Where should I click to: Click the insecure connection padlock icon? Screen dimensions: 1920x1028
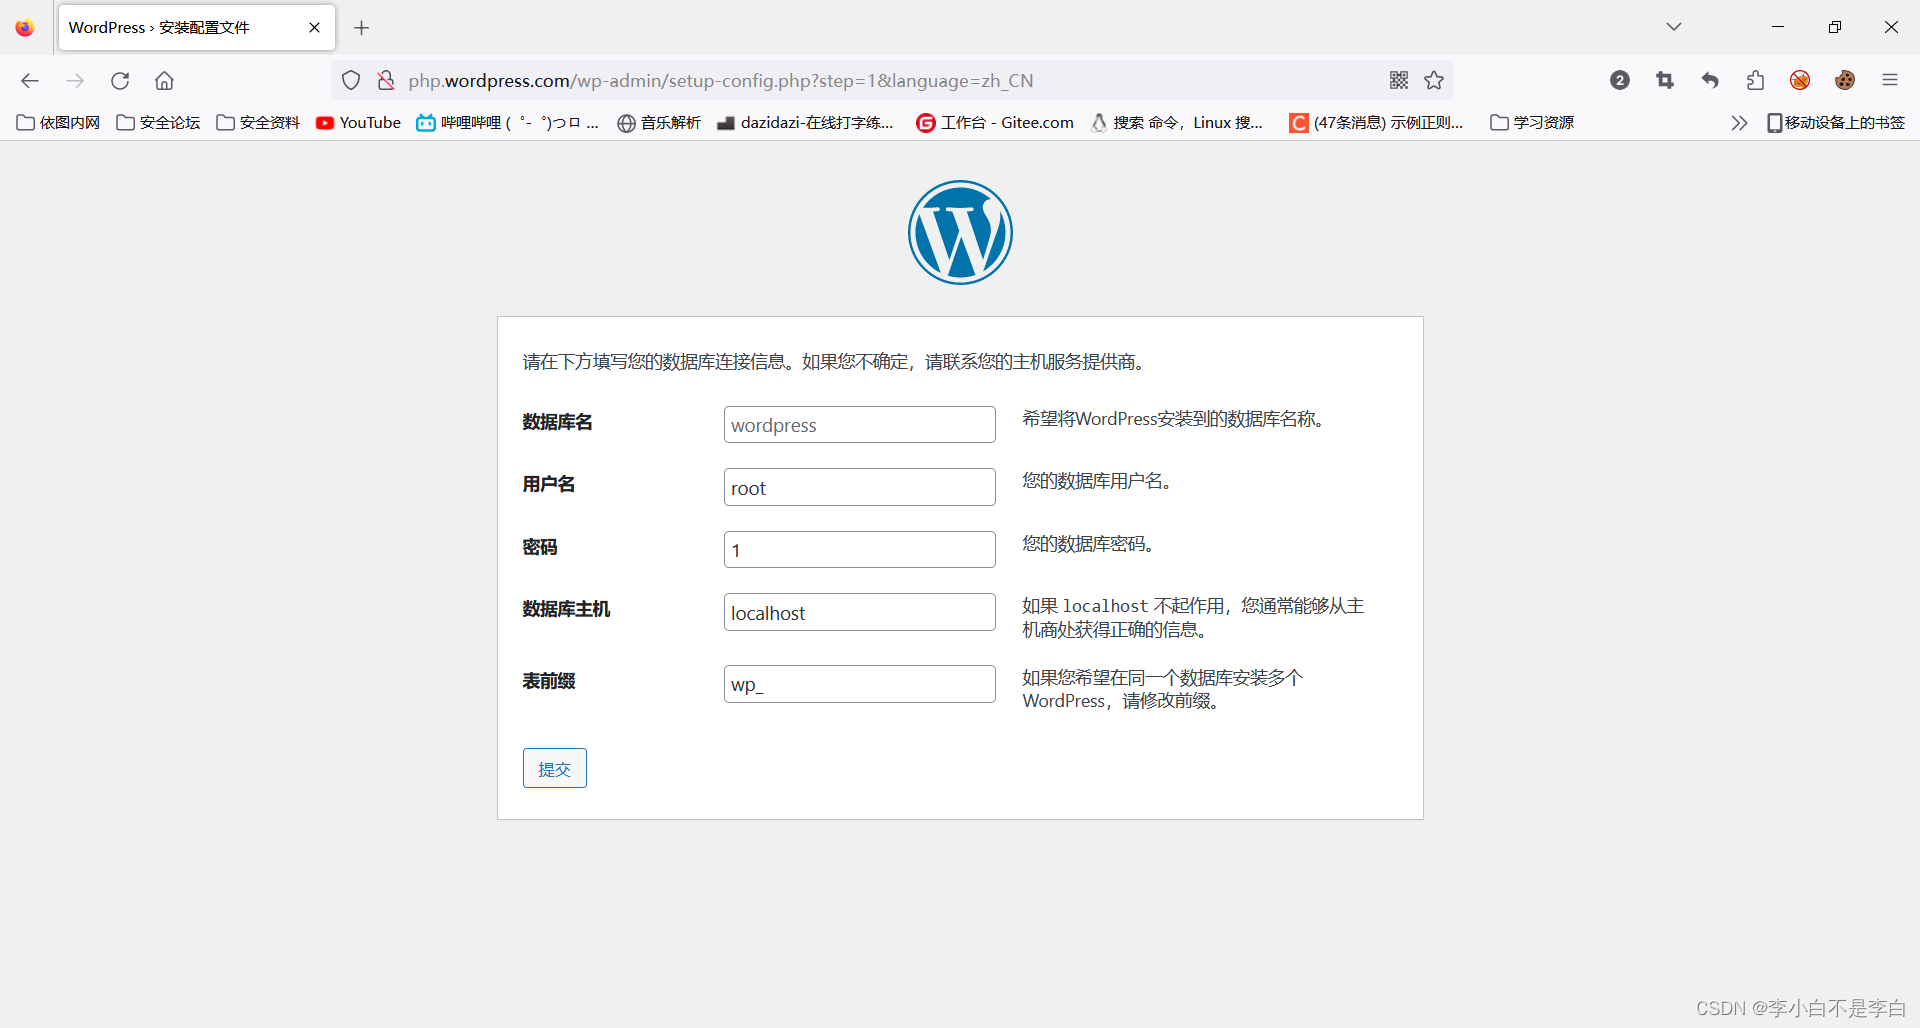(x=385, y=80)
